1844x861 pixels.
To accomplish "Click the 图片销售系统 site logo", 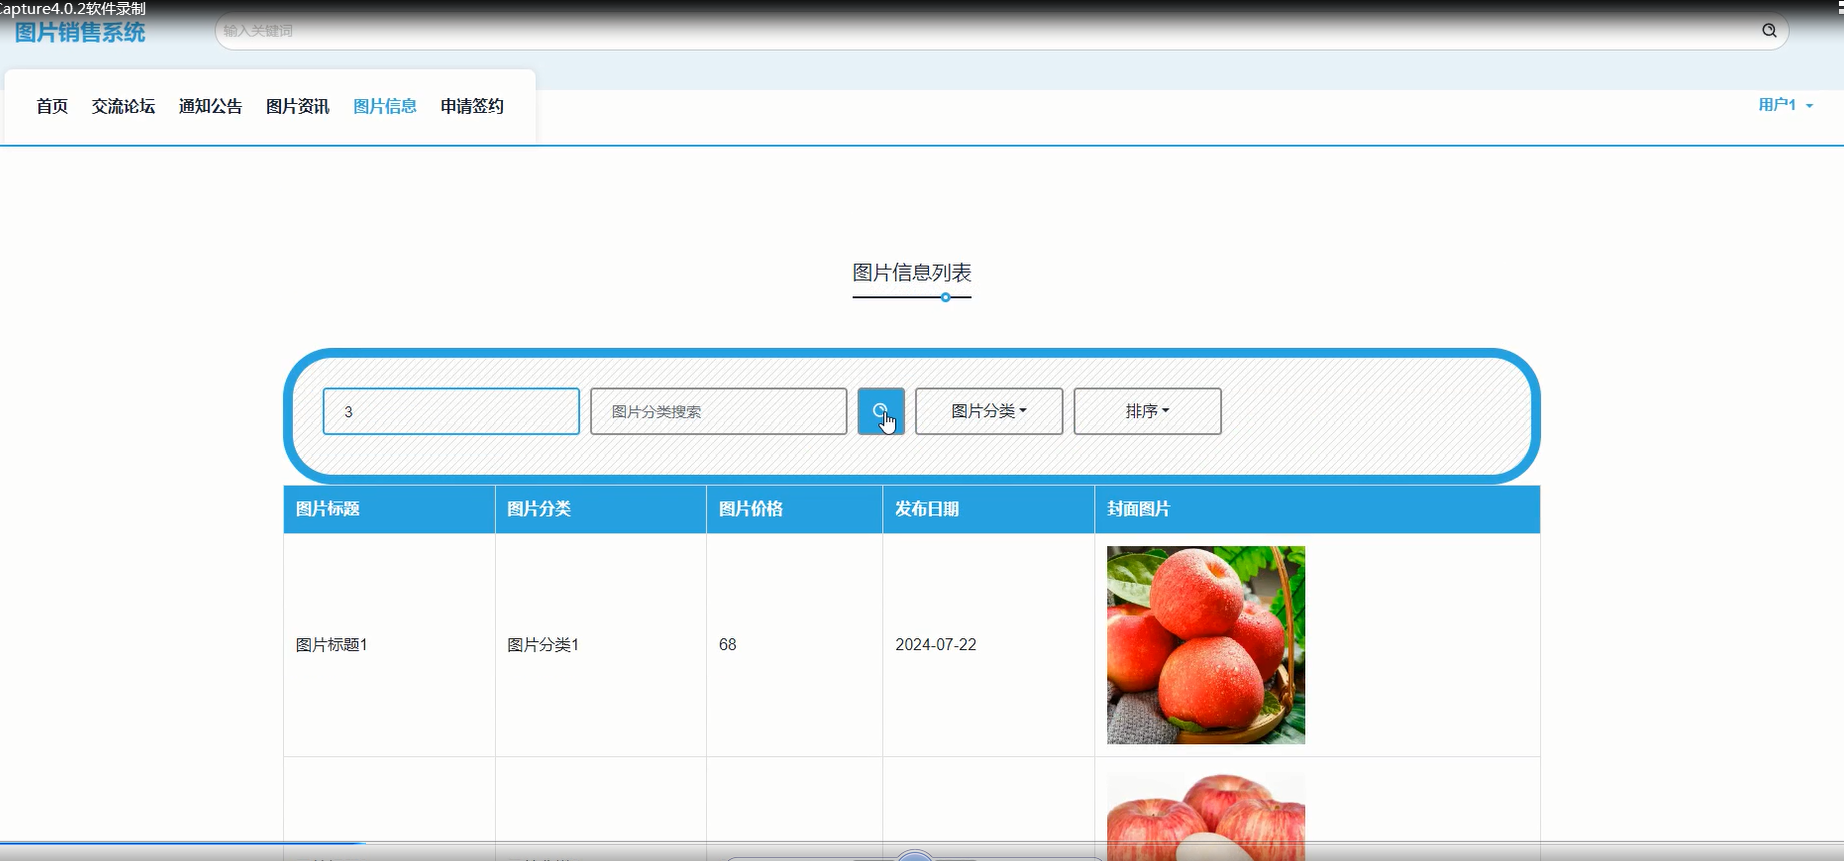I will 80,32.
